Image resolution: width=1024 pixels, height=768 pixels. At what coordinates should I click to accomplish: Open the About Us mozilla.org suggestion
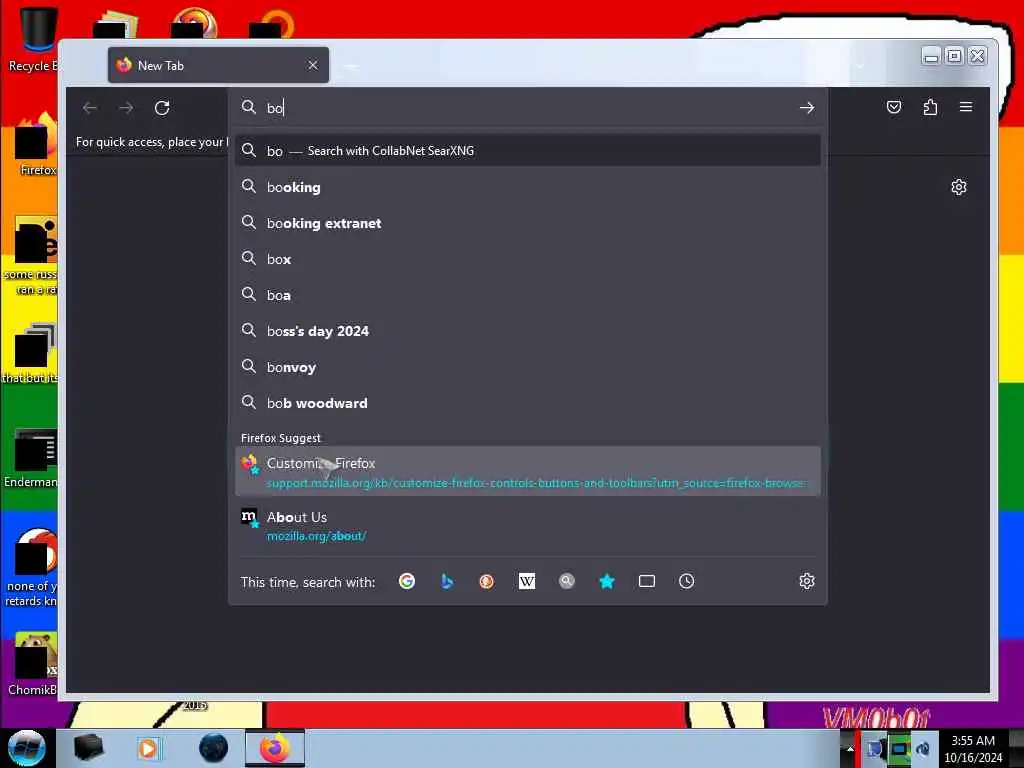[528, 525]
